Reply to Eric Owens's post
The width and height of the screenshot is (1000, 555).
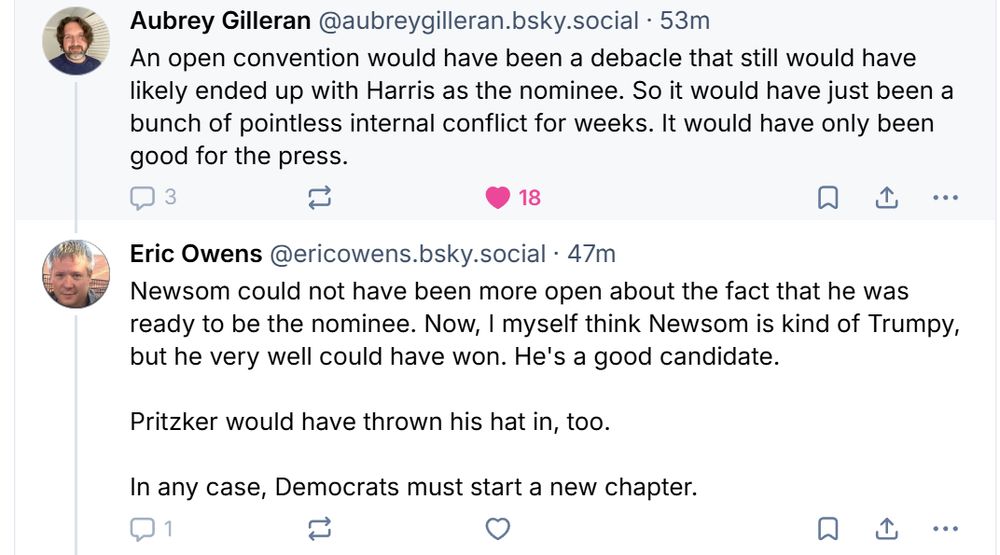pos(144,527)
